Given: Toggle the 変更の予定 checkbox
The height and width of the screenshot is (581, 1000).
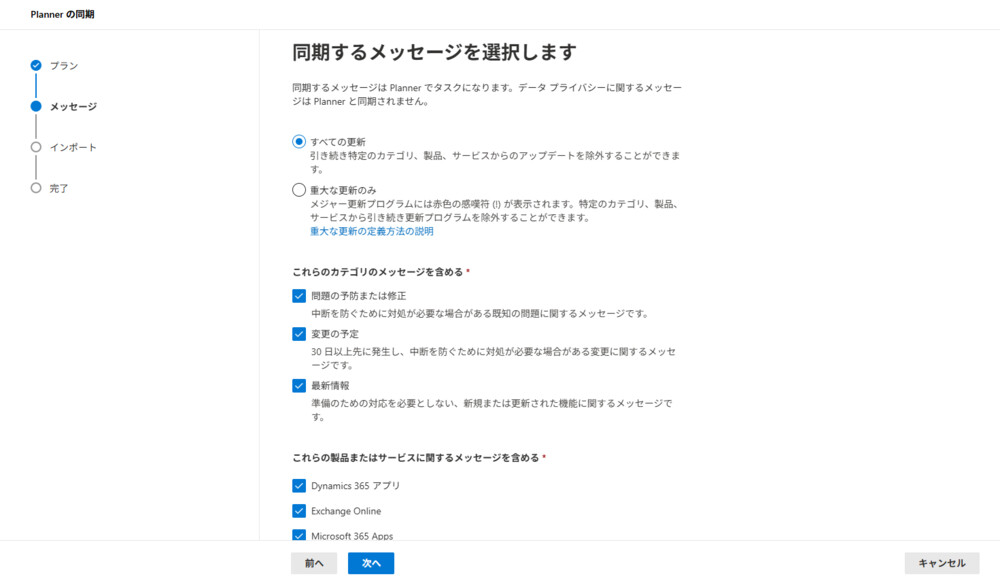Looking at the screenshot, I should point(299,334).
